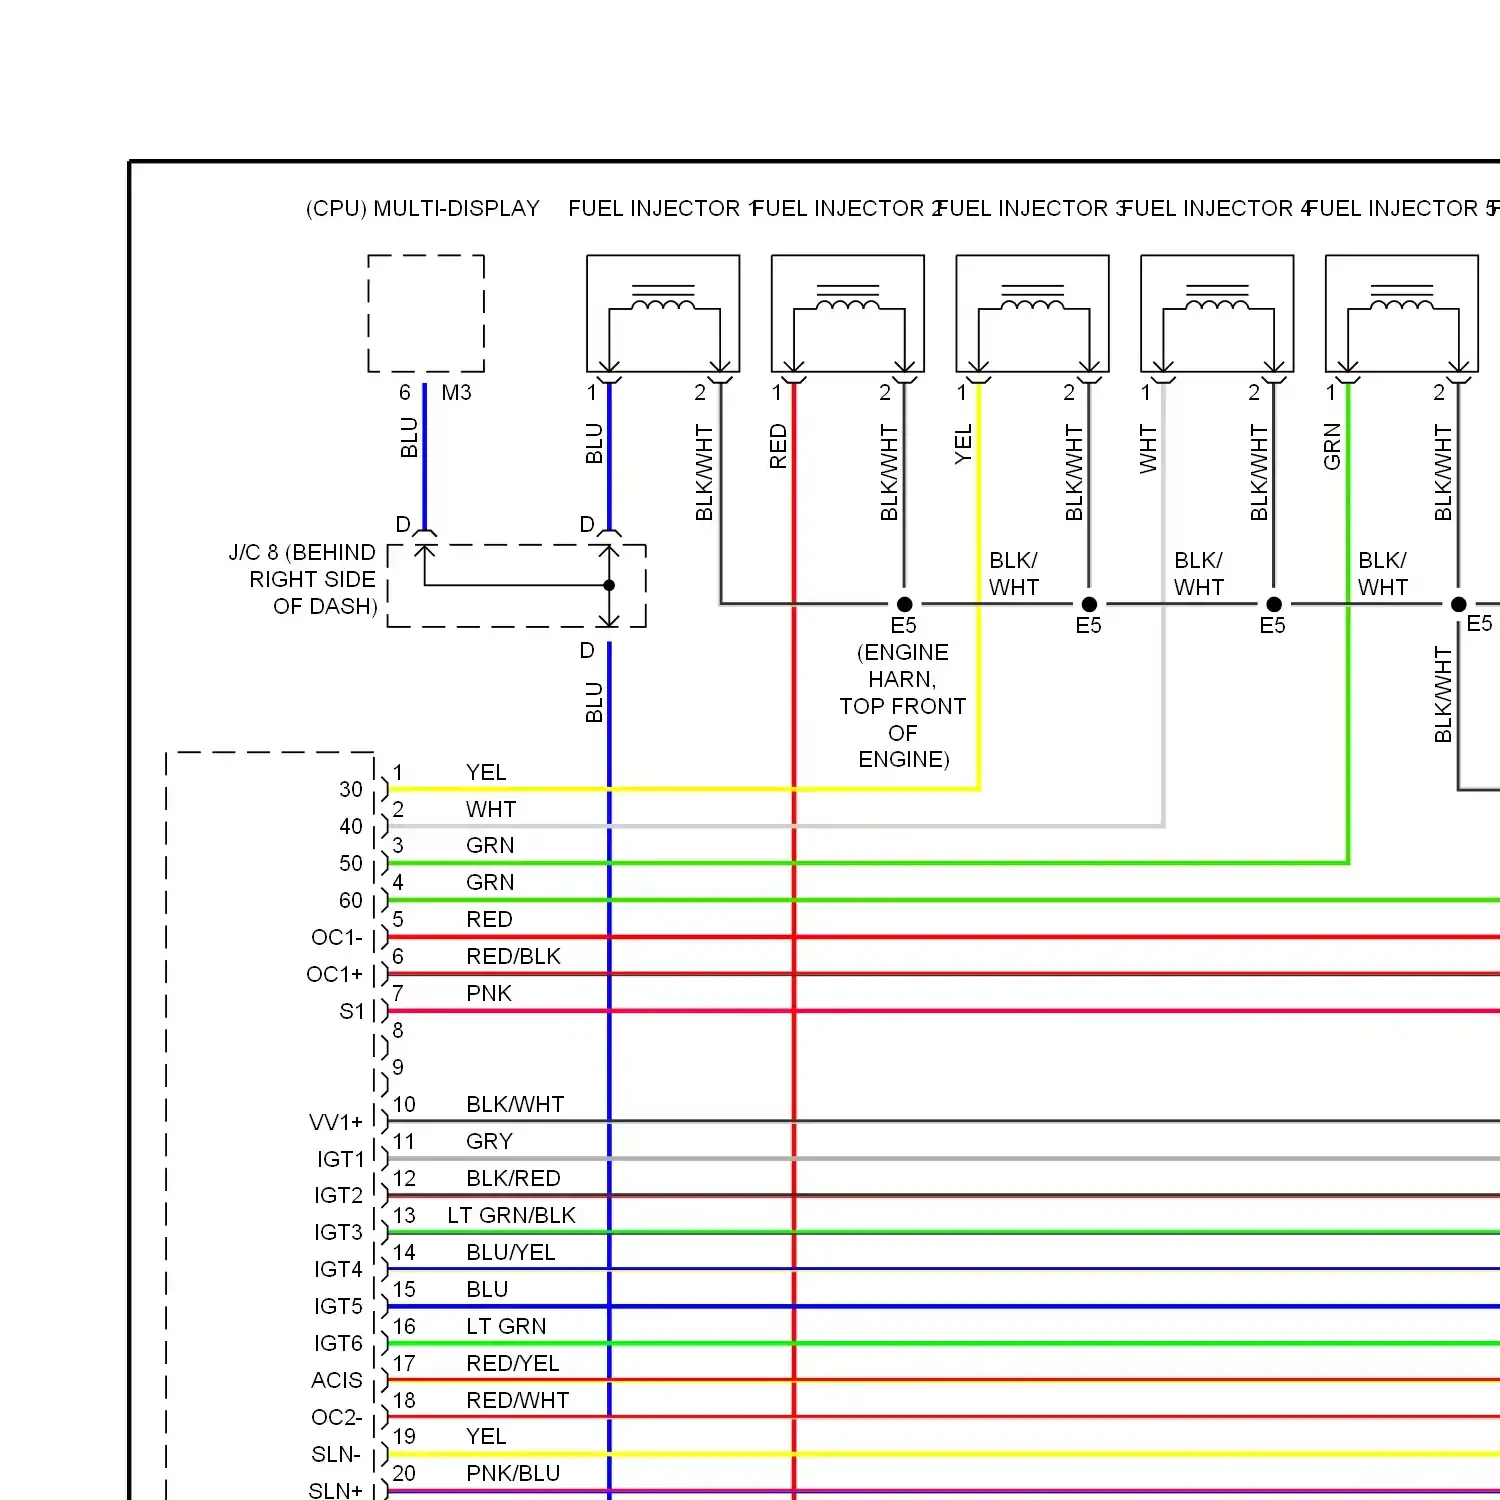
Task: Click the 'OC2-' terminal label
Action: 337,1417
